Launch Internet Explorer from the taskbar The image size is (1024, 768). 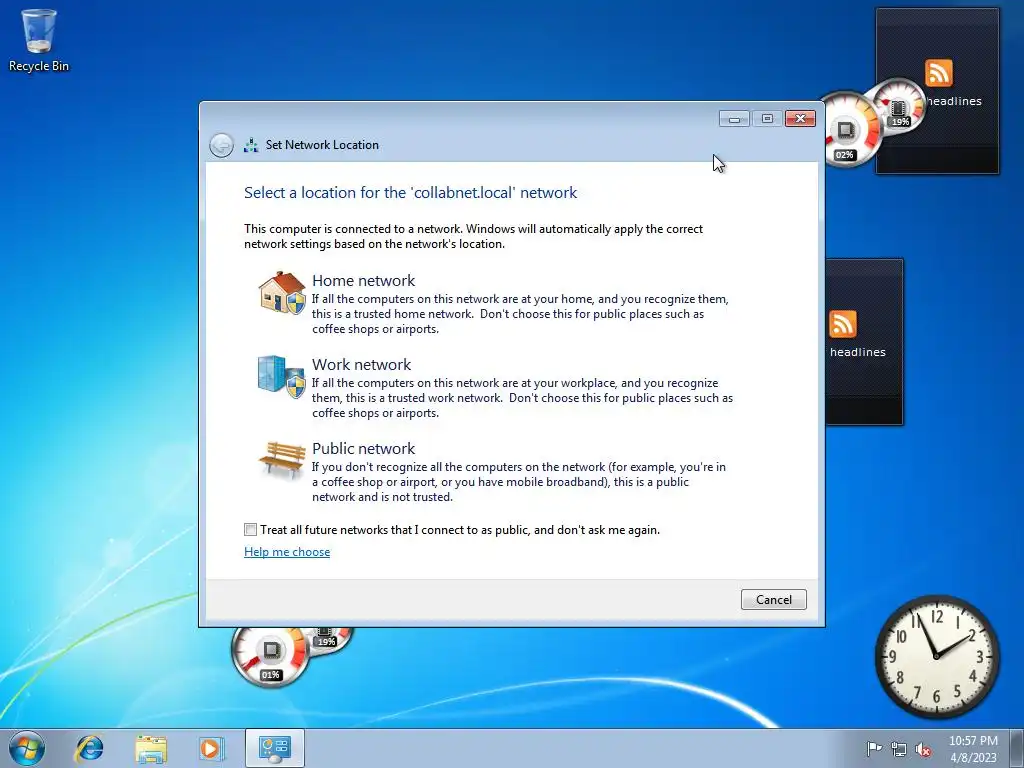pyautogui.click(x=89, y=748)
